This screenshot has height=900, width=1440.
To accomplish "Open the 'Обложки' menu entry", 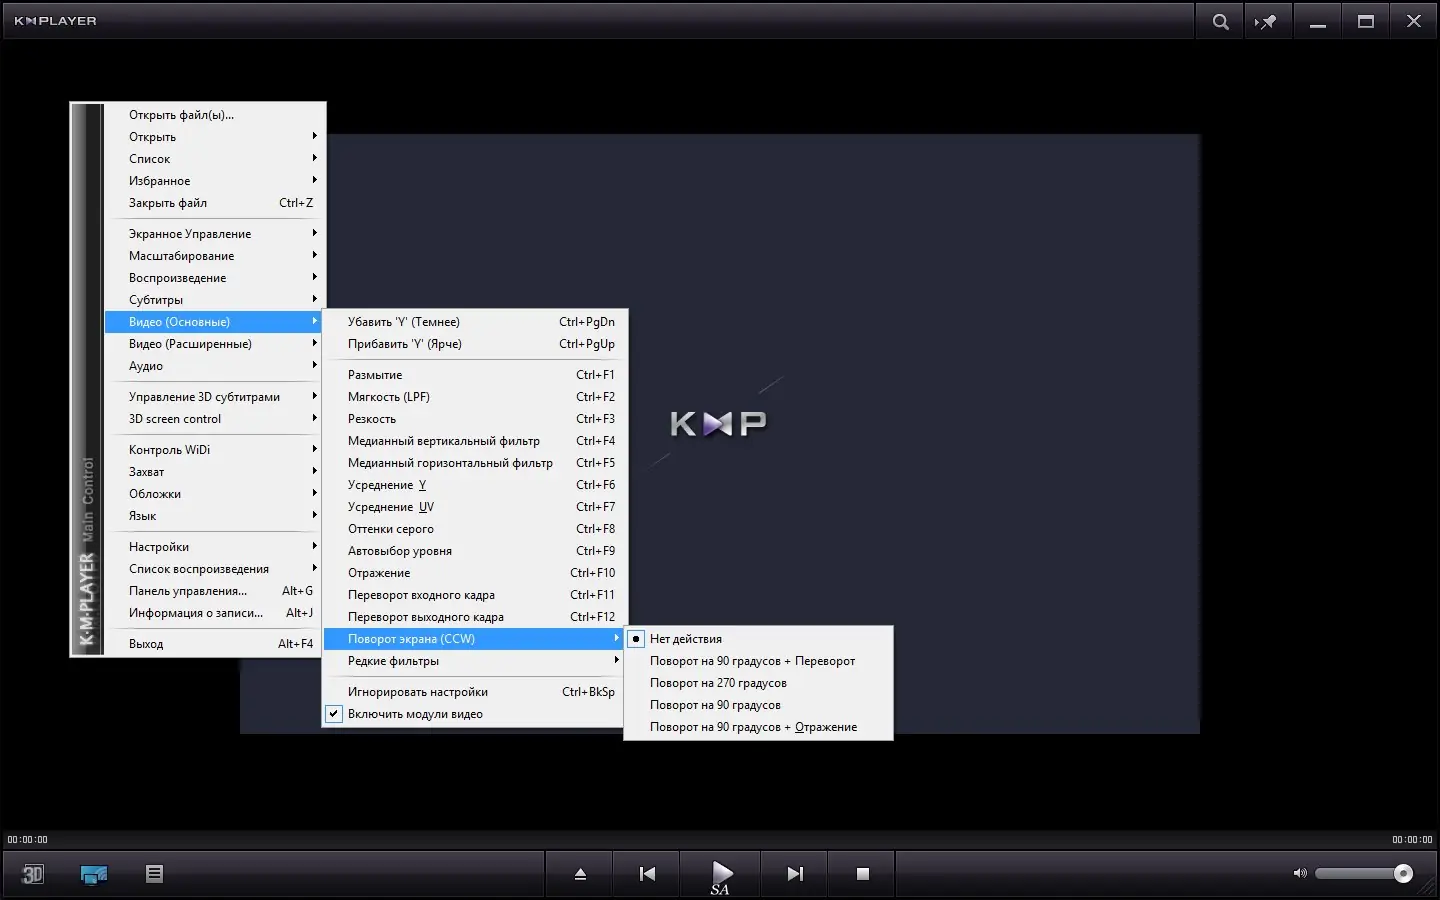I will (213, 494).
